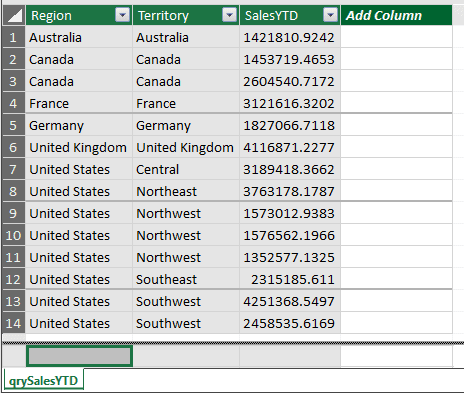Click the Add Column header
The height and width of the screenshot is (393, 464).
[x=396, y=15]
